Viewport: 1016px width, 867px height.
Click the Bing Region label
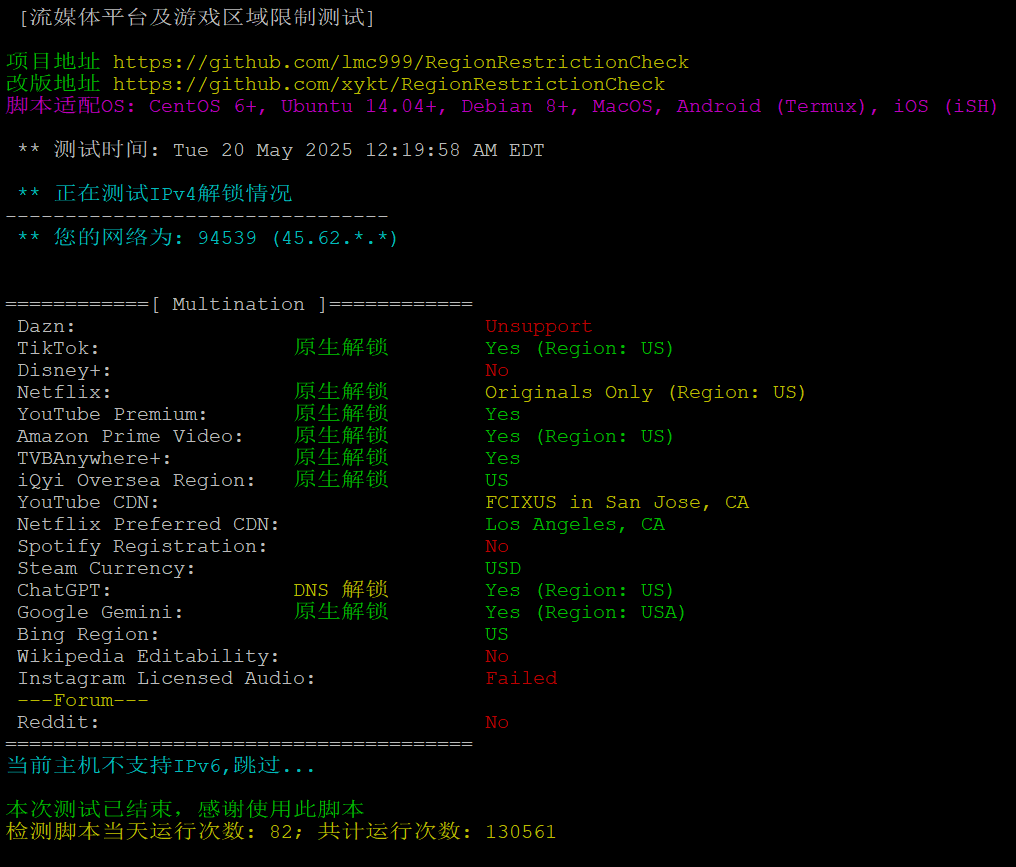tap(88, 635)
